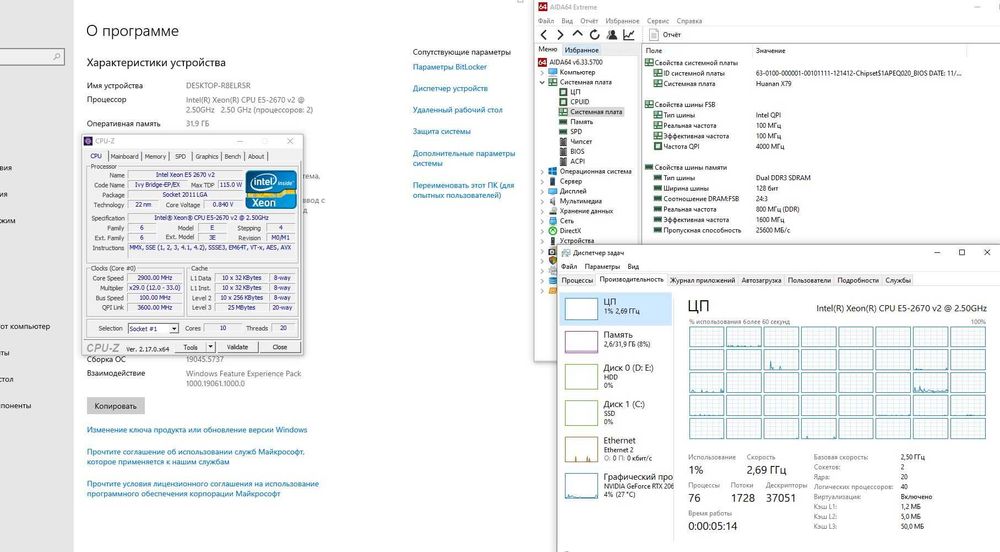Image resolution: width=1000 pixels, height=552 pixels.
Task: Click Huanan X79 value in AIDA64
Action: (774, 84)
